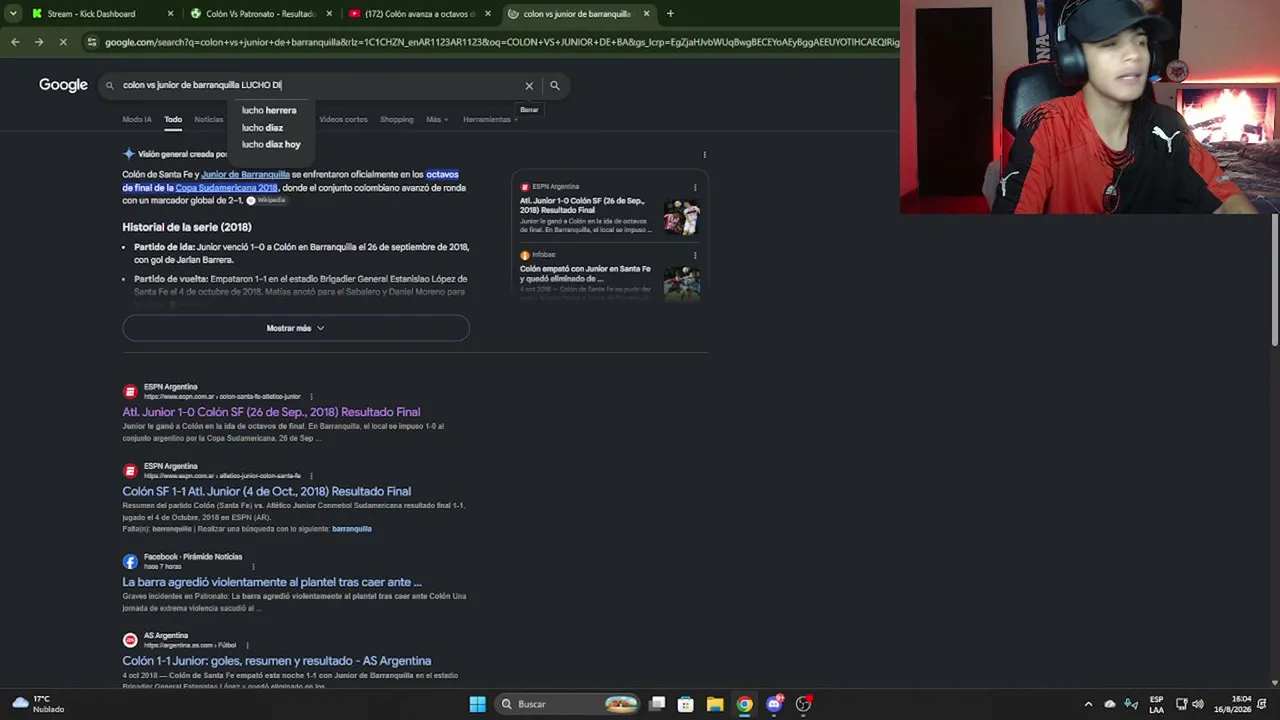Submit search with the magnifier icon
This screenshot has height=720, width=1280.
(555, 85)
